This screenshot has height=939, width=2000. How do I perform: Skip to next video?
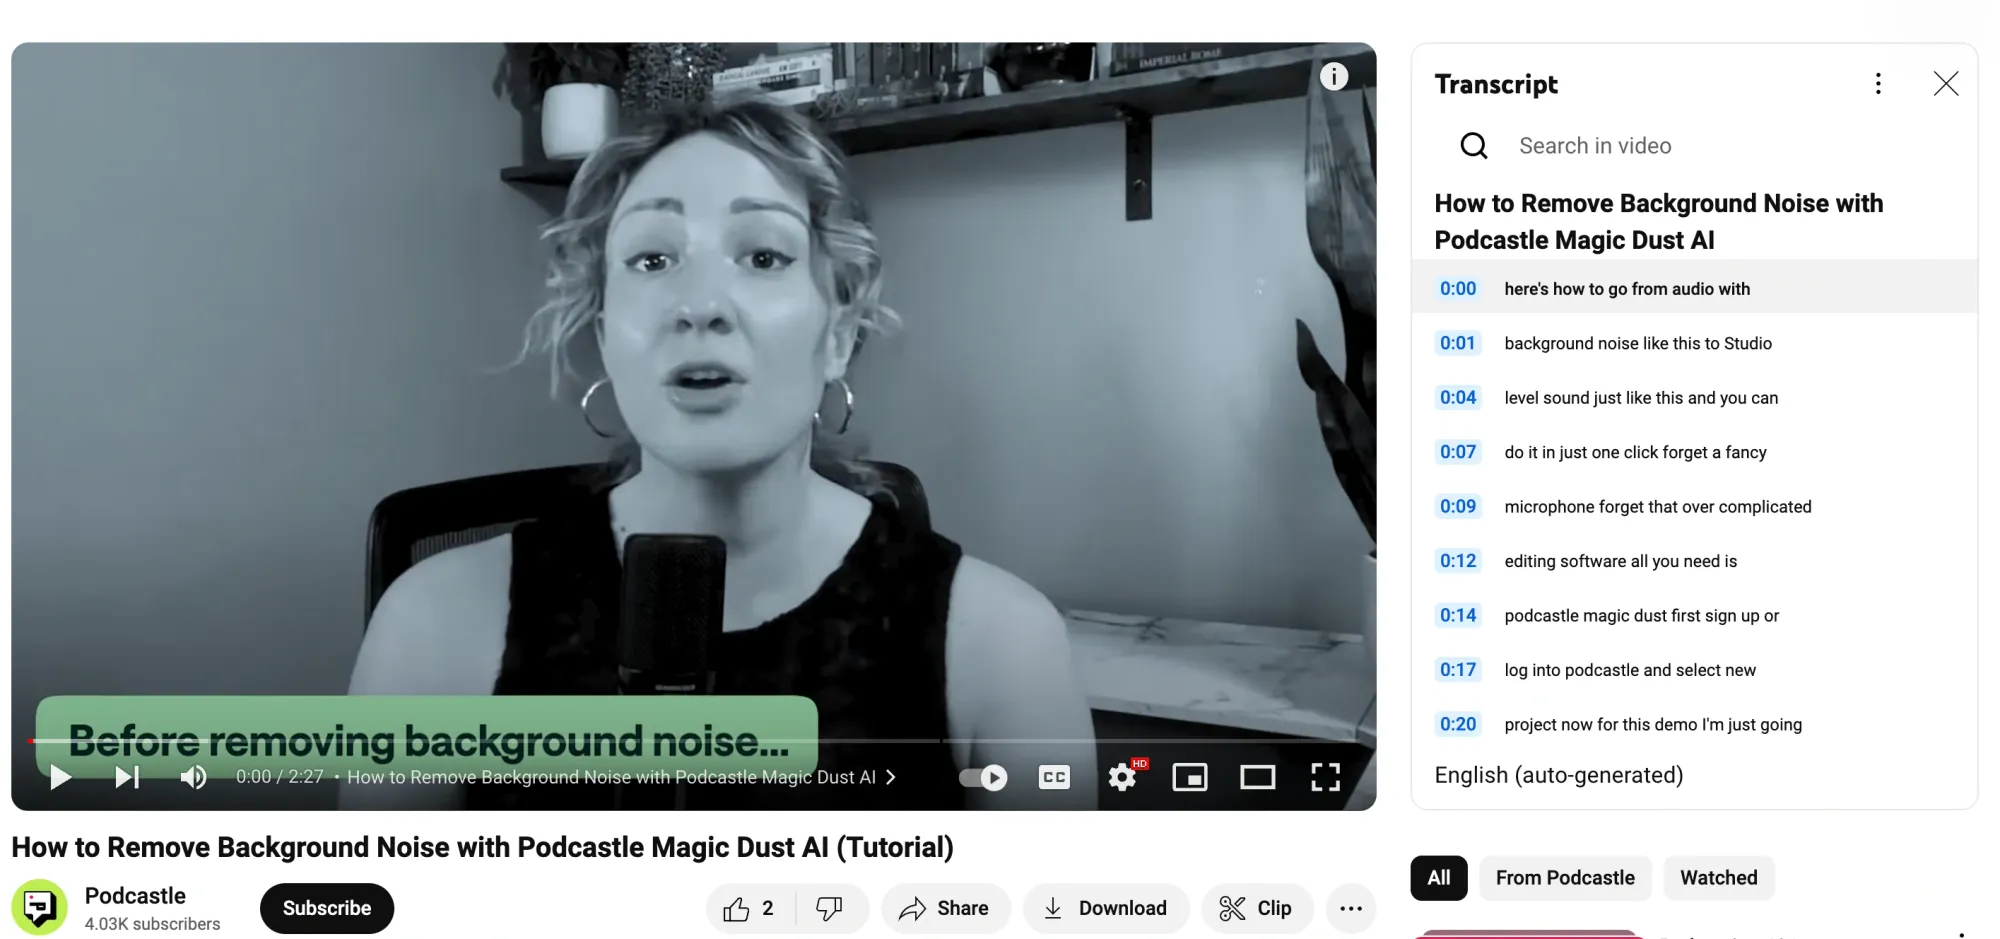point(127,777)
